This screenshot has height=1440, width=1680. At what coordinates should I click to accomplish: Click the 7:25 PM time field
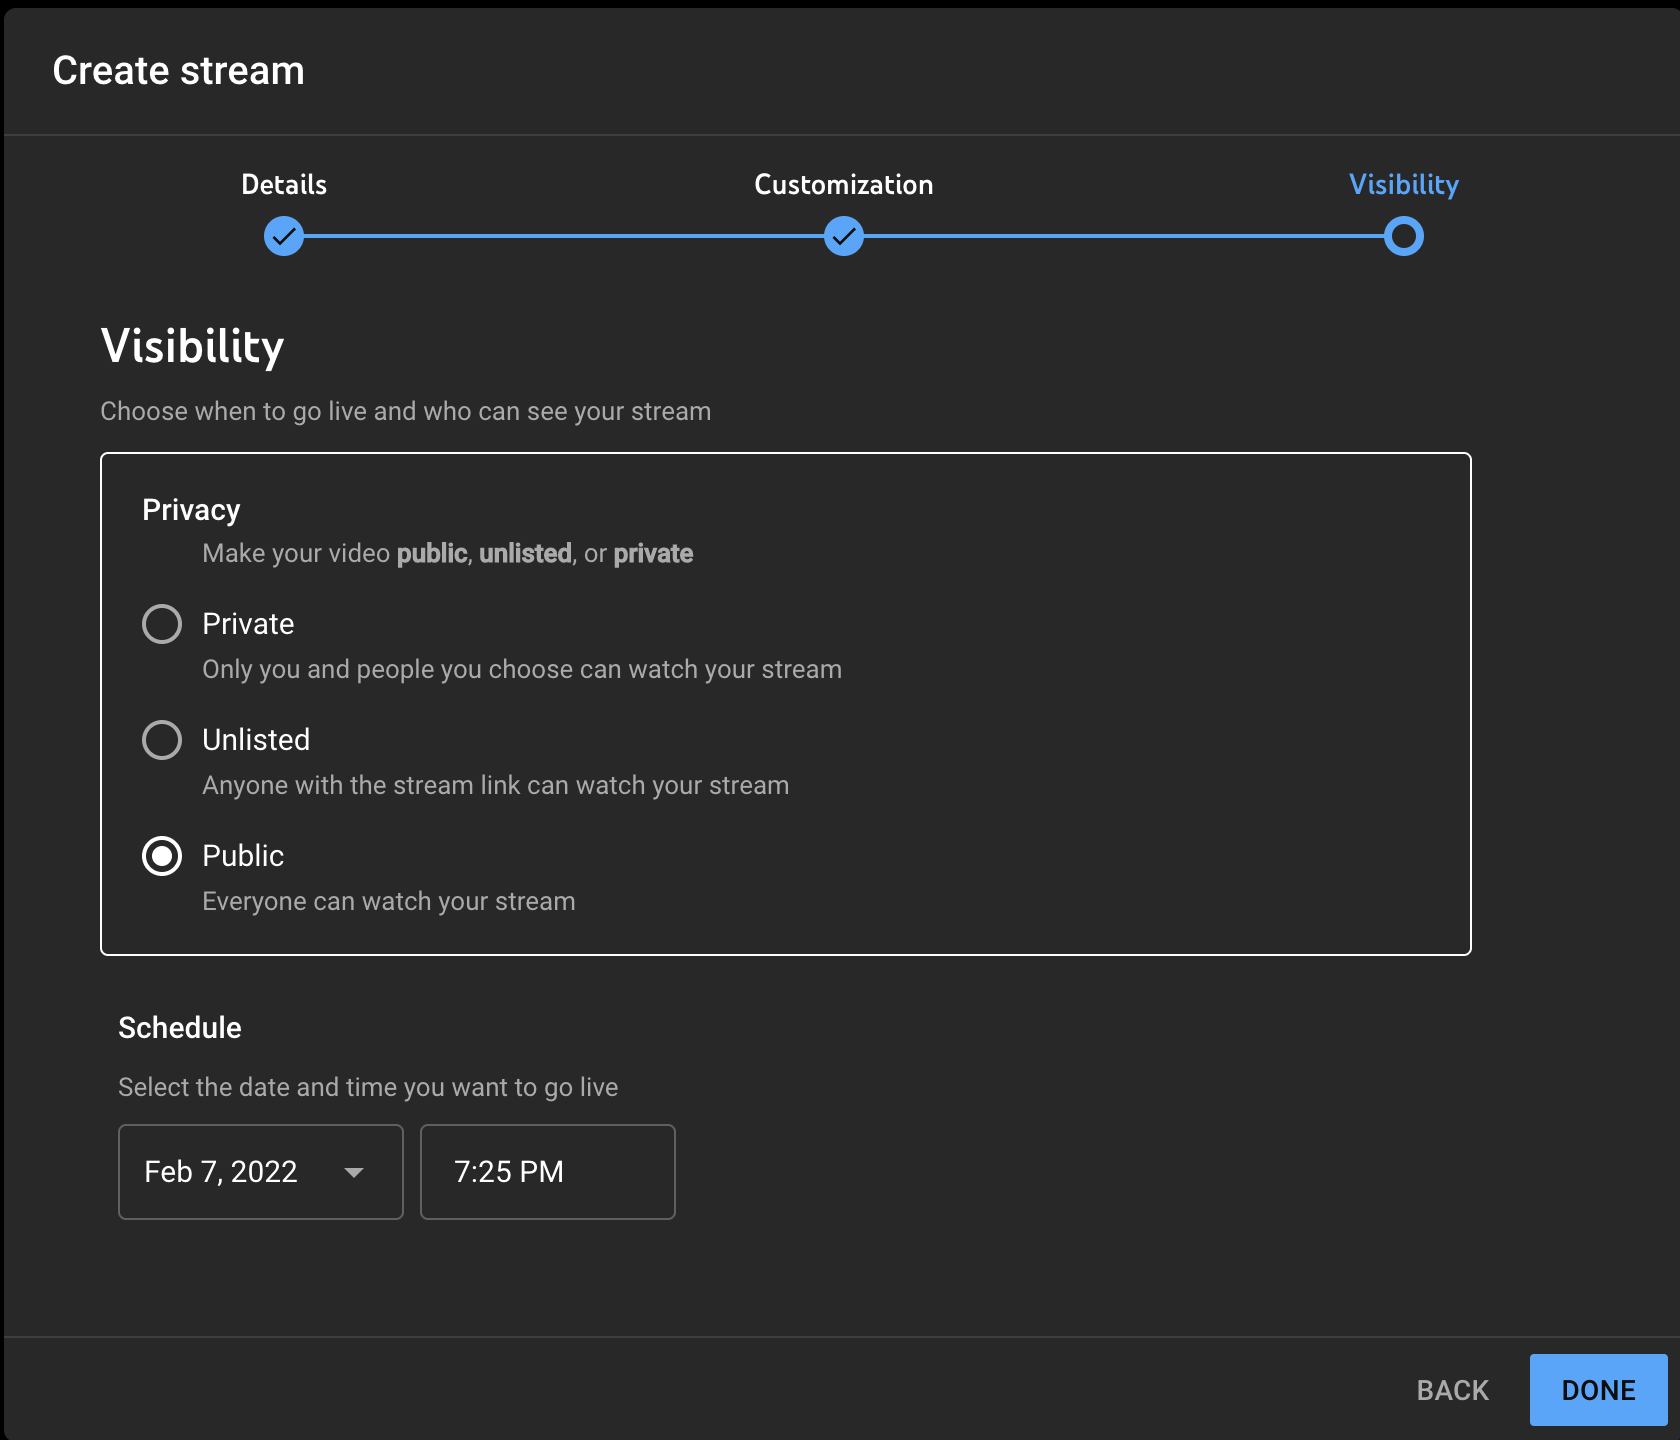(x=548, y=1172)
